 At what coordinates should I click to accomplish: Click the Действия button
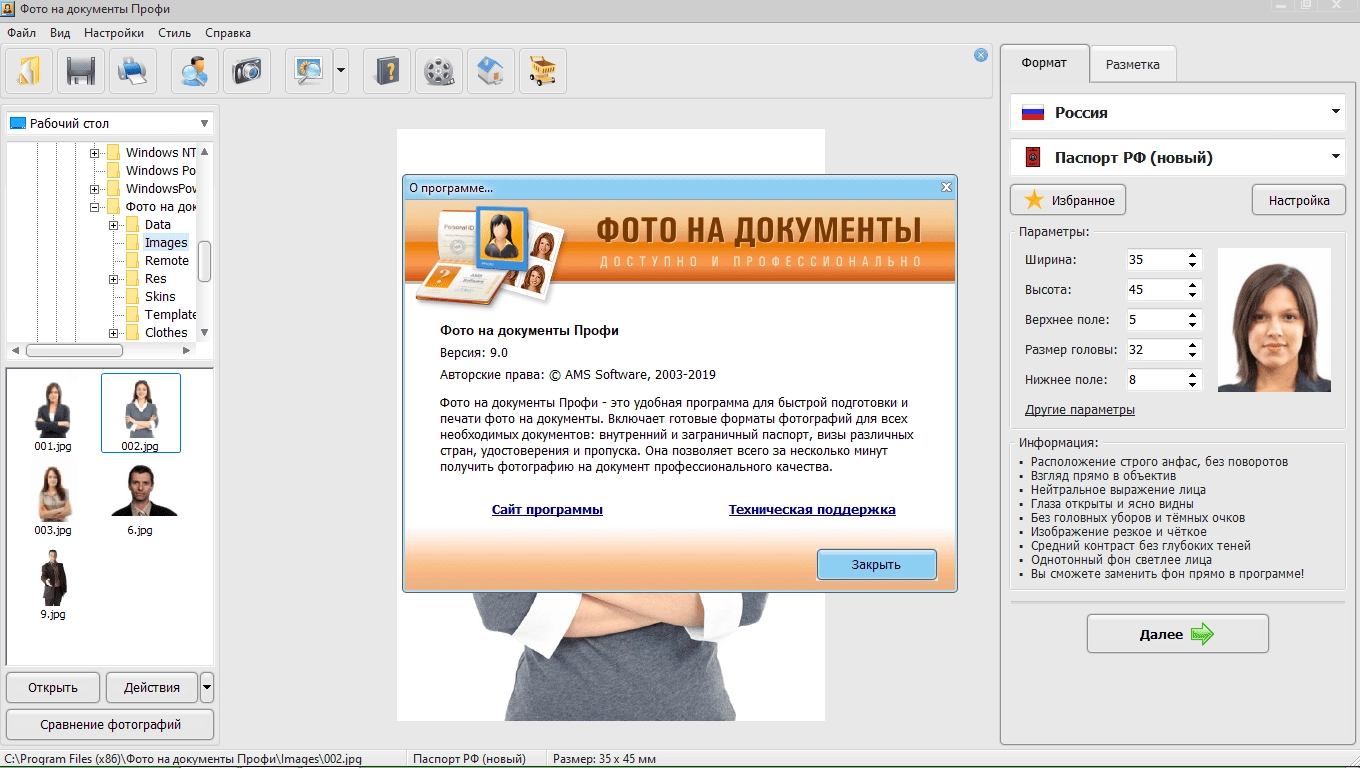(x=152, y=687)
